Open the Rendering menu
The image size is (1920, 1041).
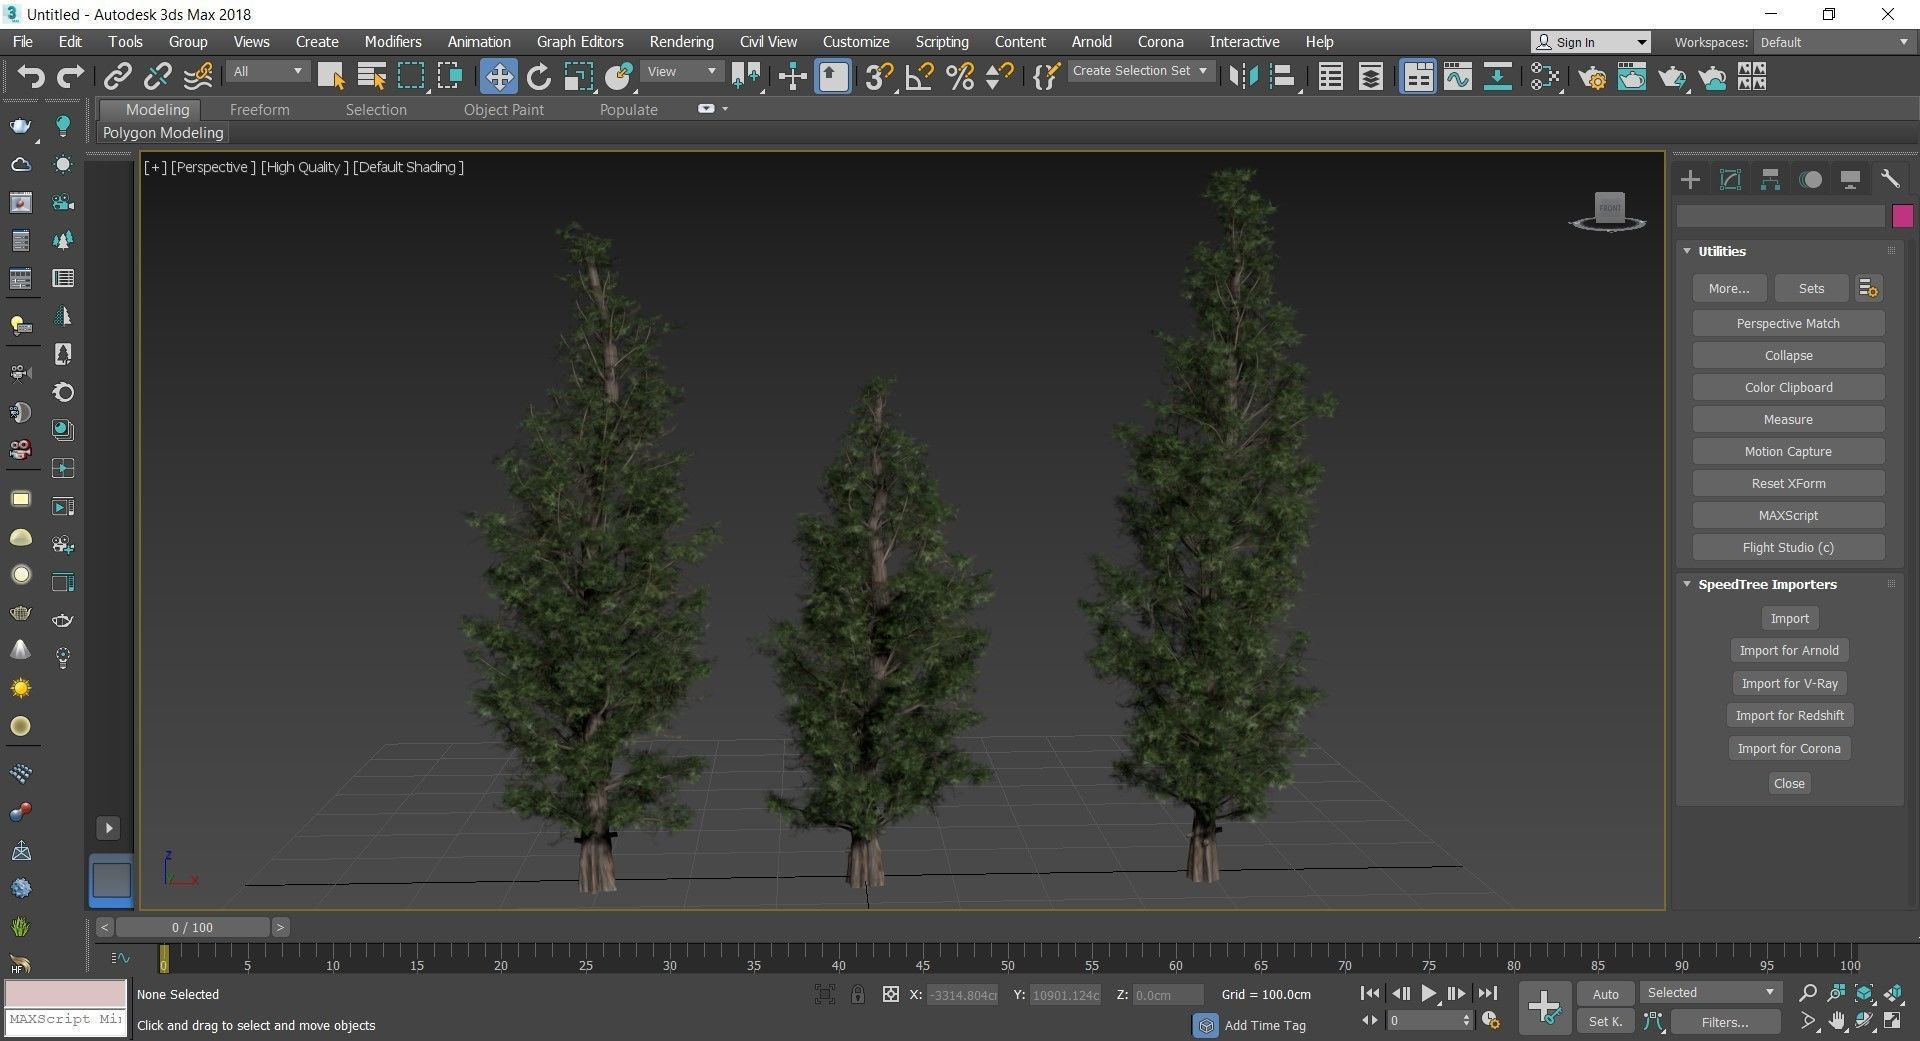tap(681, 42)
